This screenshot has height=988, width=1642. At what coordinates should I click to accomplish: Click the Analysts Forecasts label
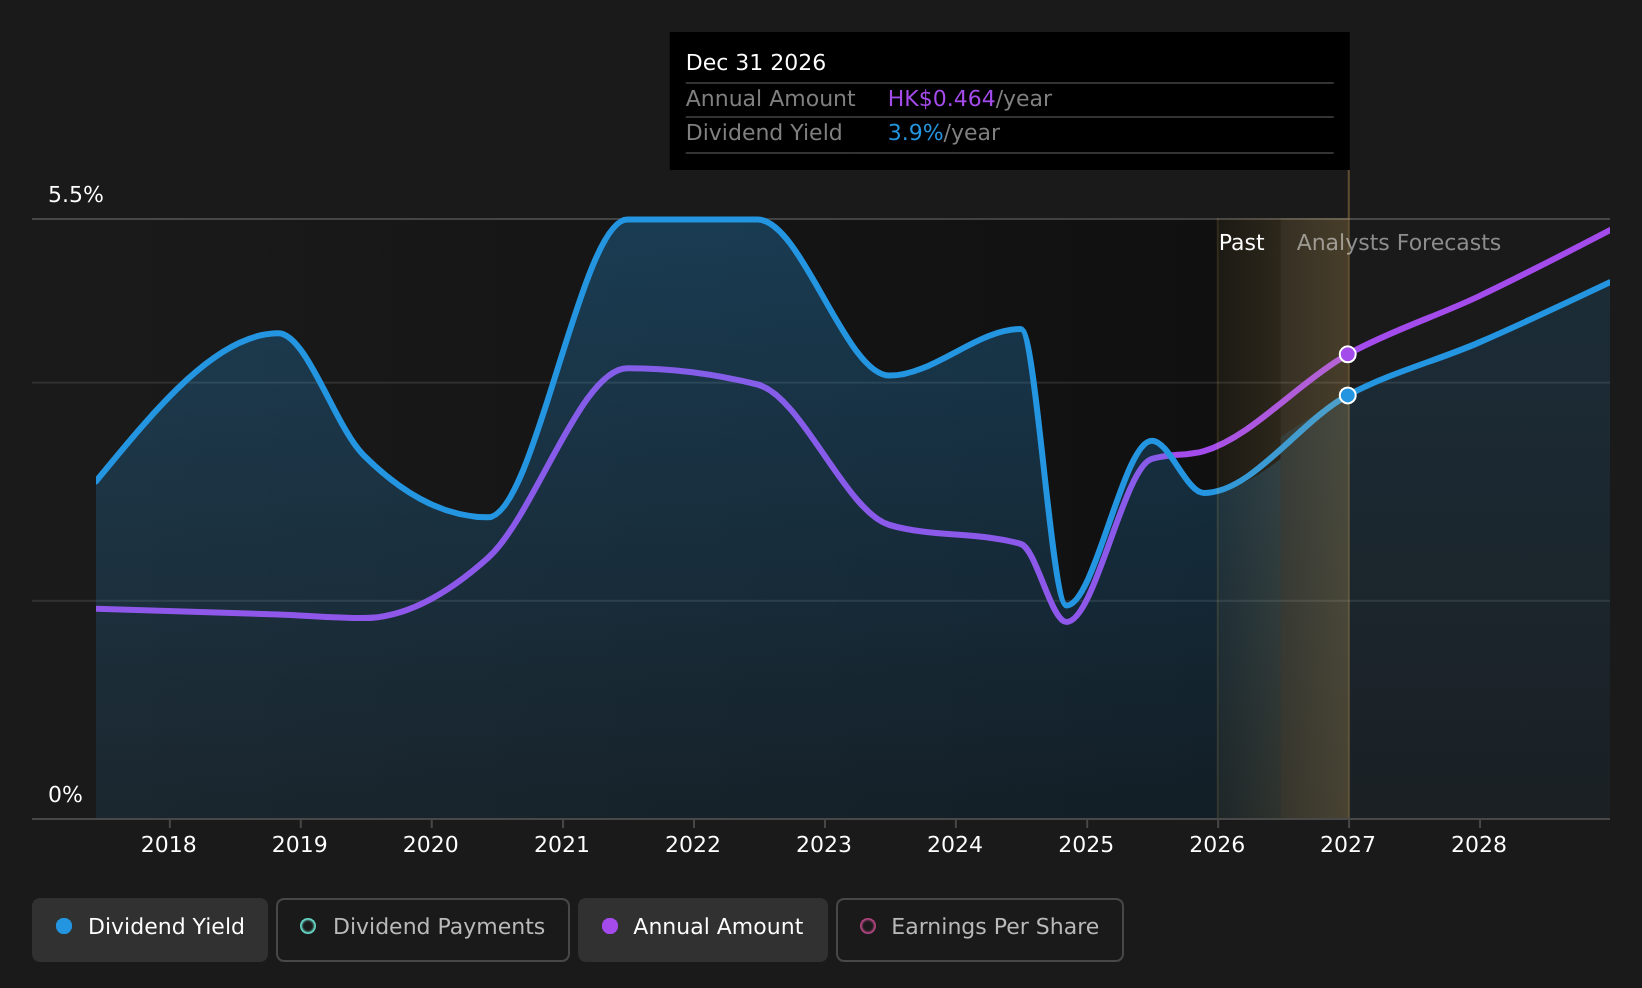1398,243
